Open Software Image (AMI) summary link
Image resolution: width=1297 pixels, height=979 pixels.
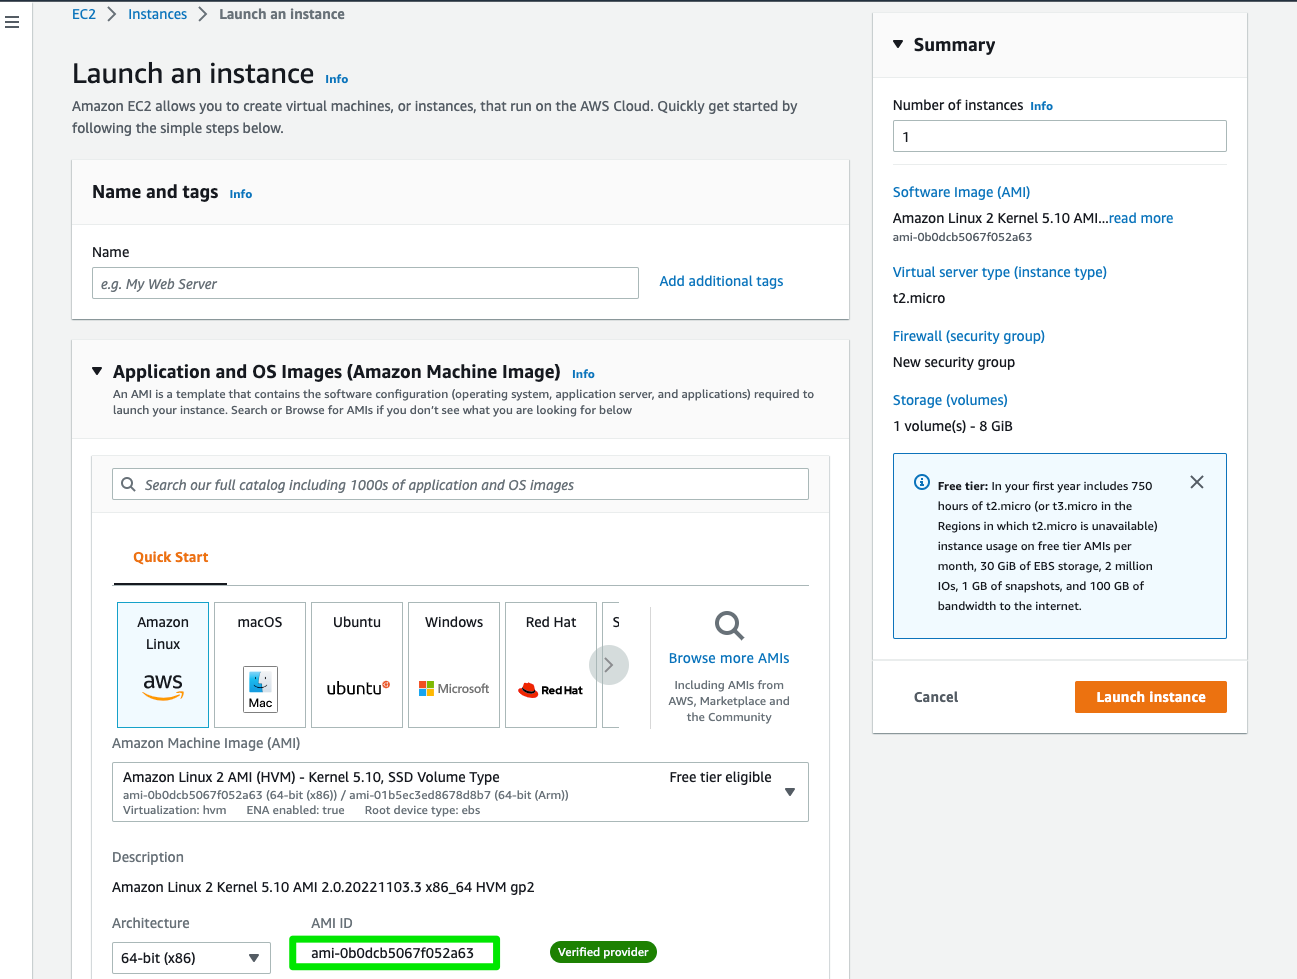961,192
